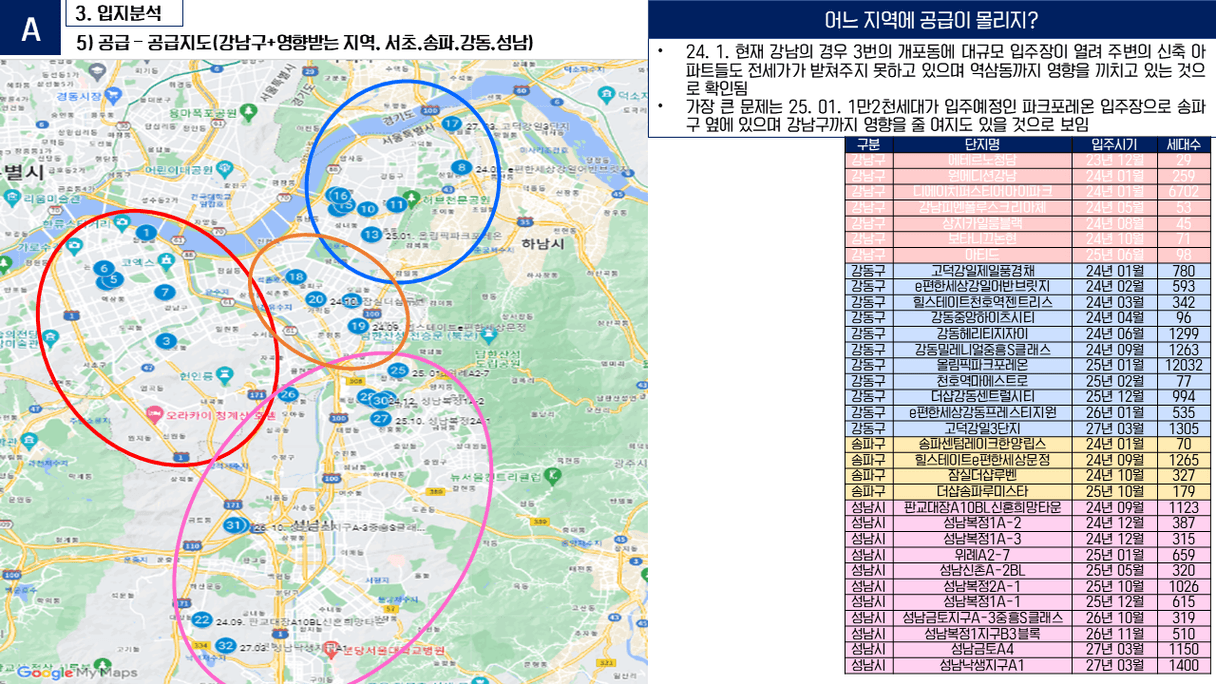Click map marker number 22
The width and height of the screenshot is (1216, 684).
click(x=202, y=620)
